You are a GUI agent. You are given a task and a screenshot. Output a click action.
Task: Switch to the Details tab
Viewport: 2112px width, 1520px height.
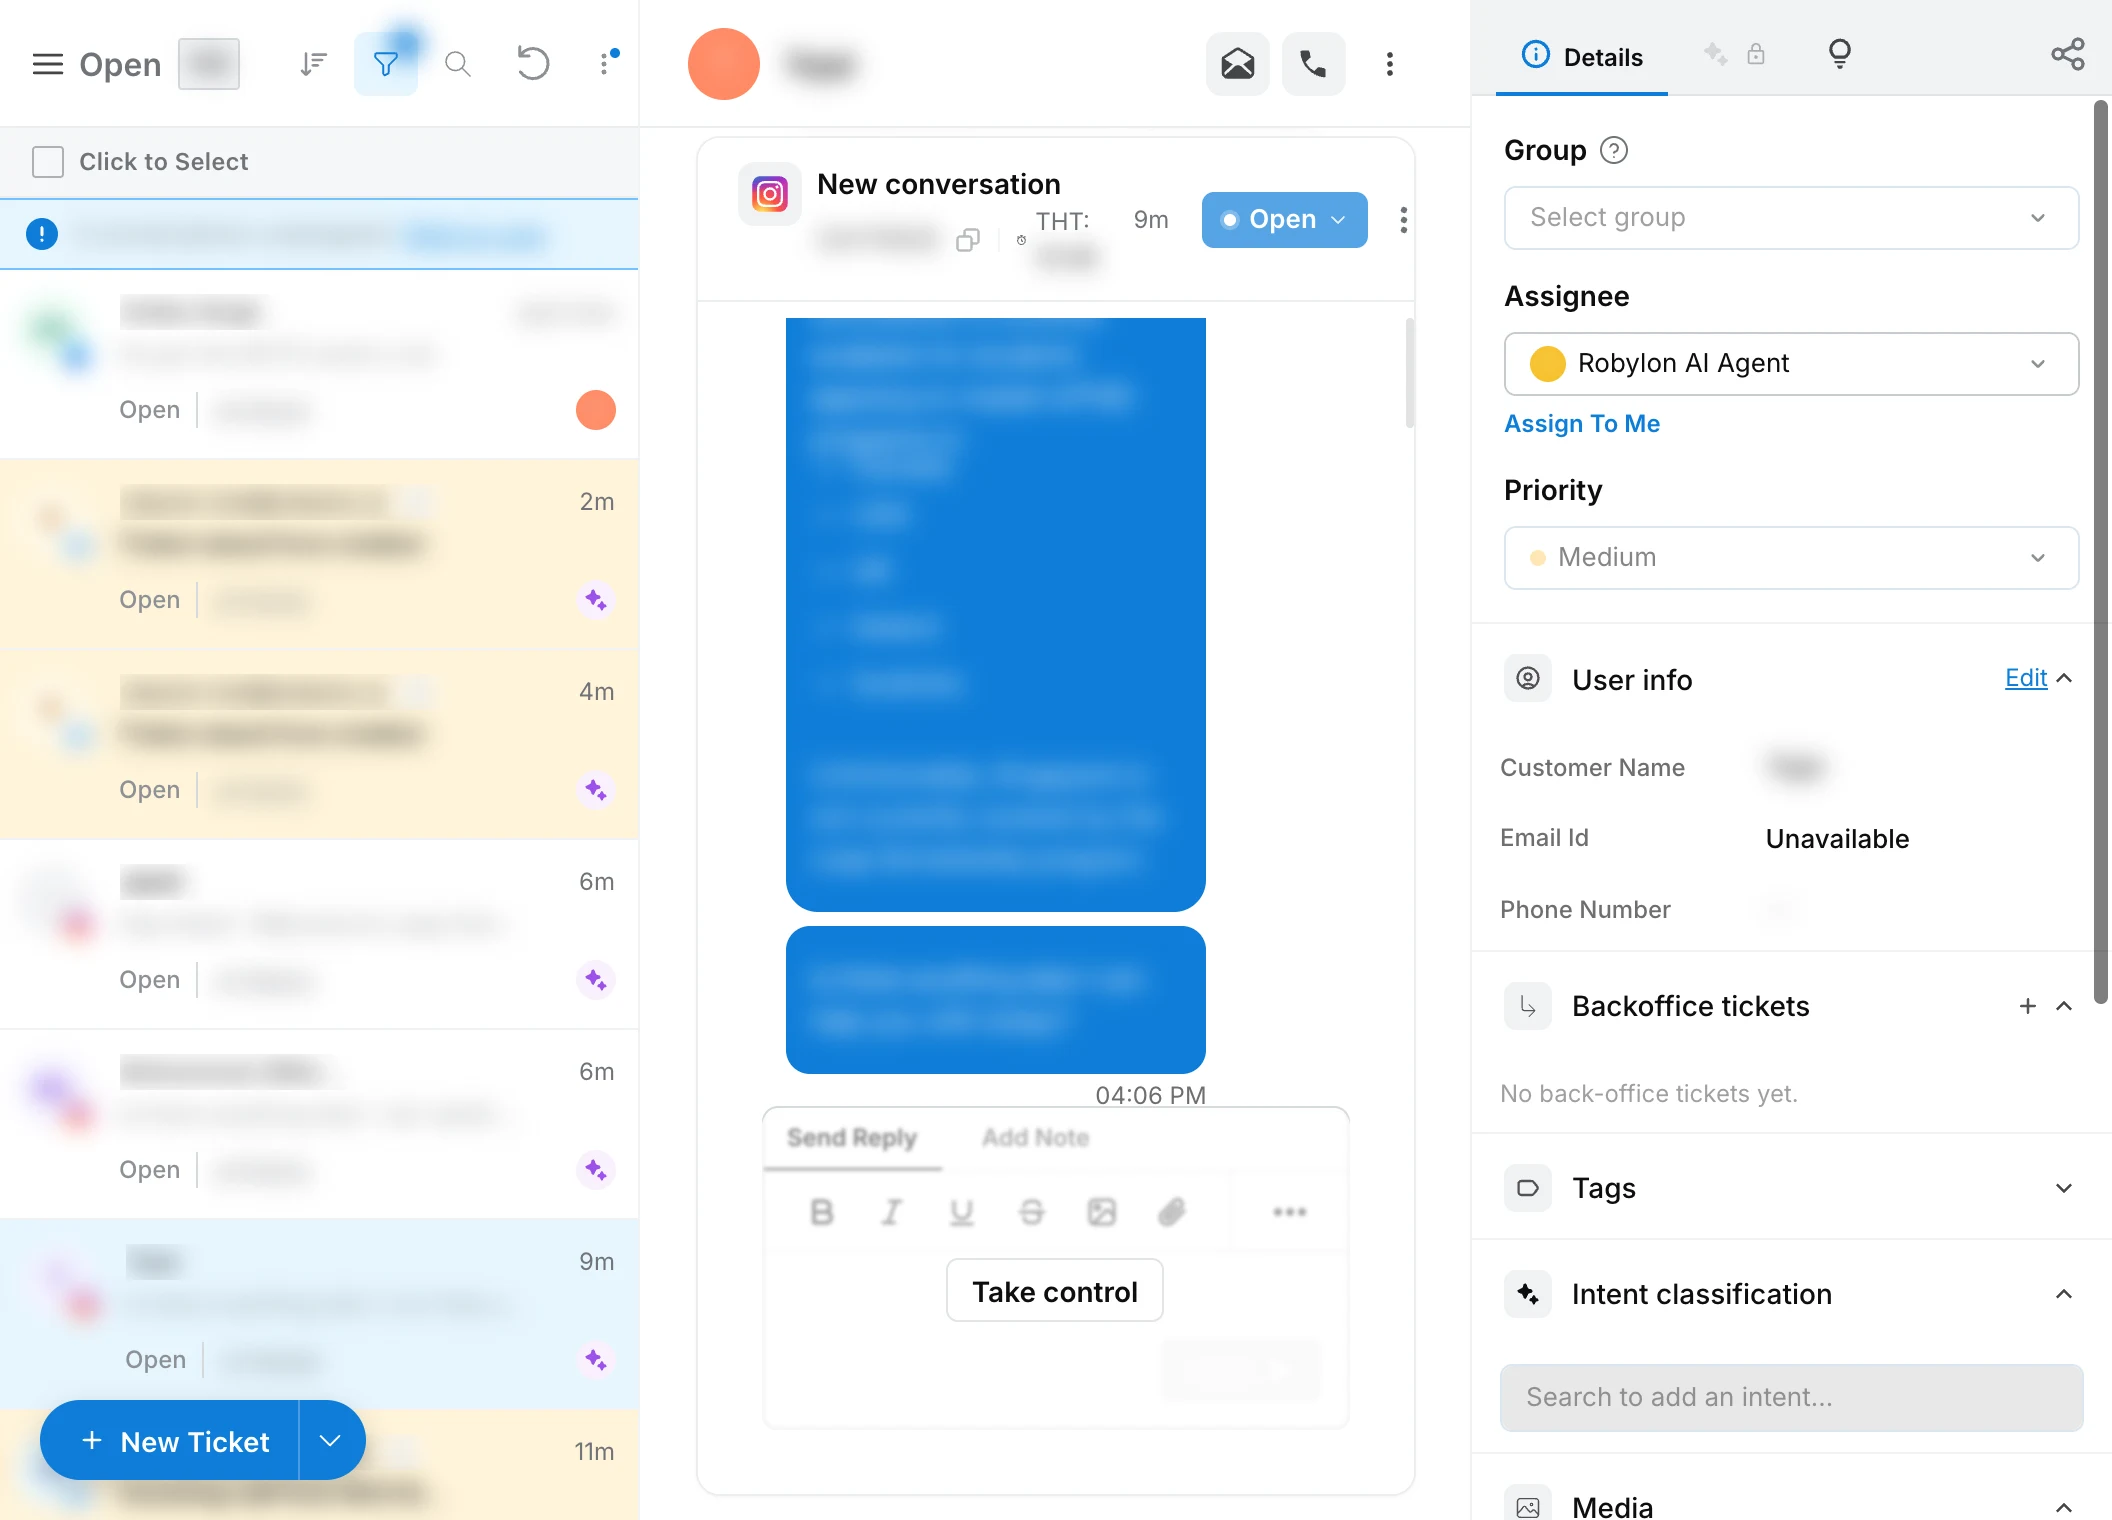click(1581, 56)
